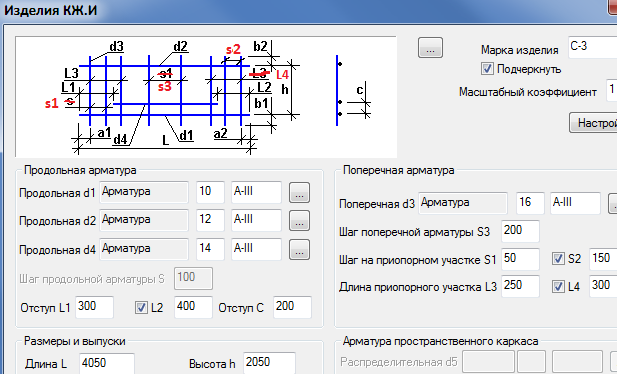Click the browse button beside the reinforcement diagram

click(x=430, y=48)
